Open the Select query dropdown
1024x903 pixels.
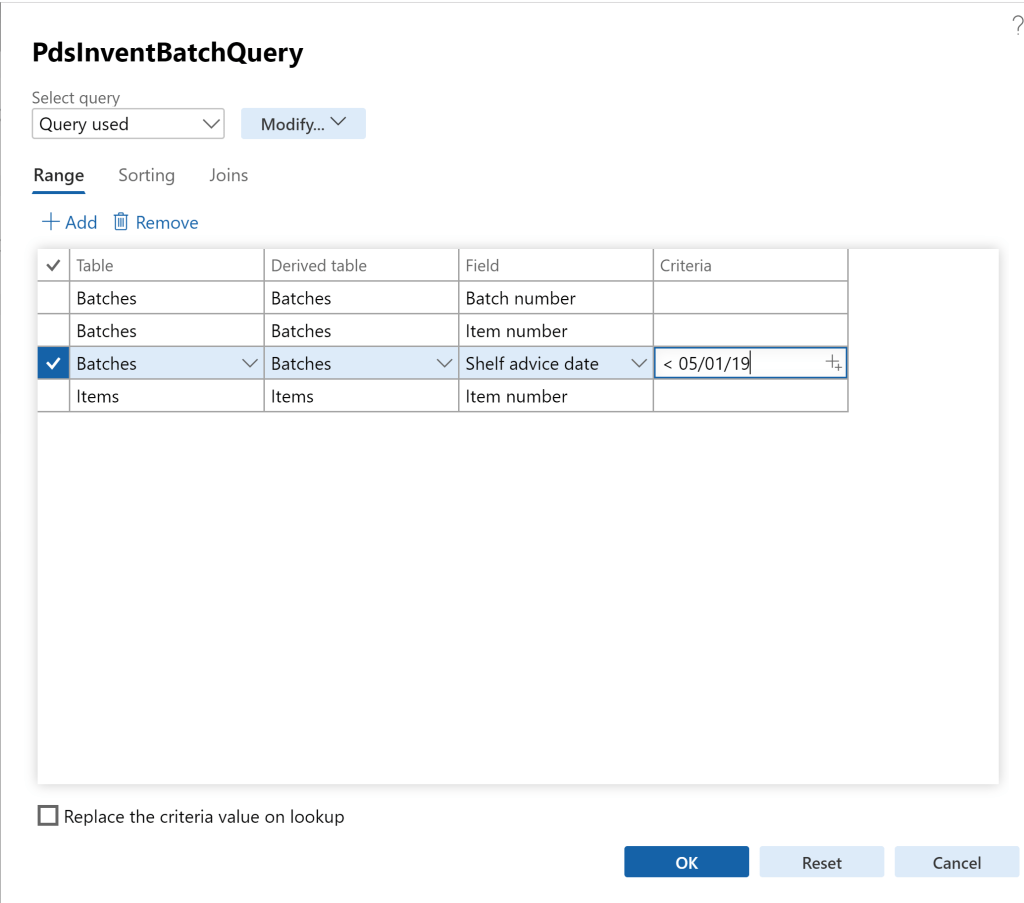click(x=127, y=124)
